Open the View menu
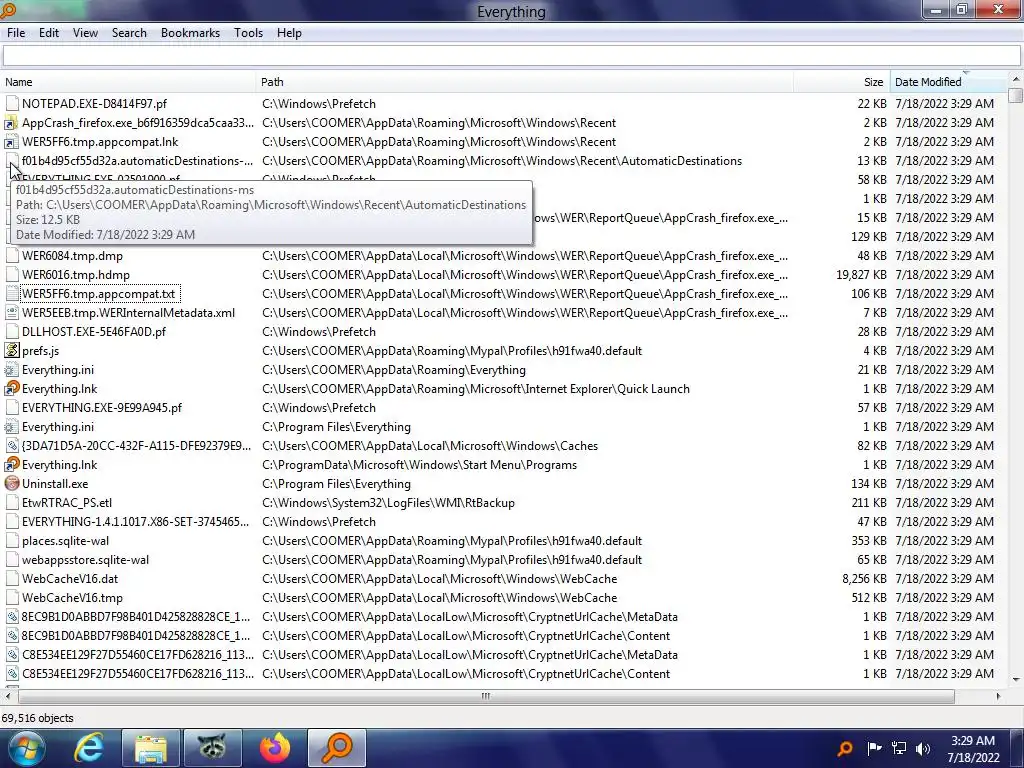The image size is (1024, 768). click(85, 33)
